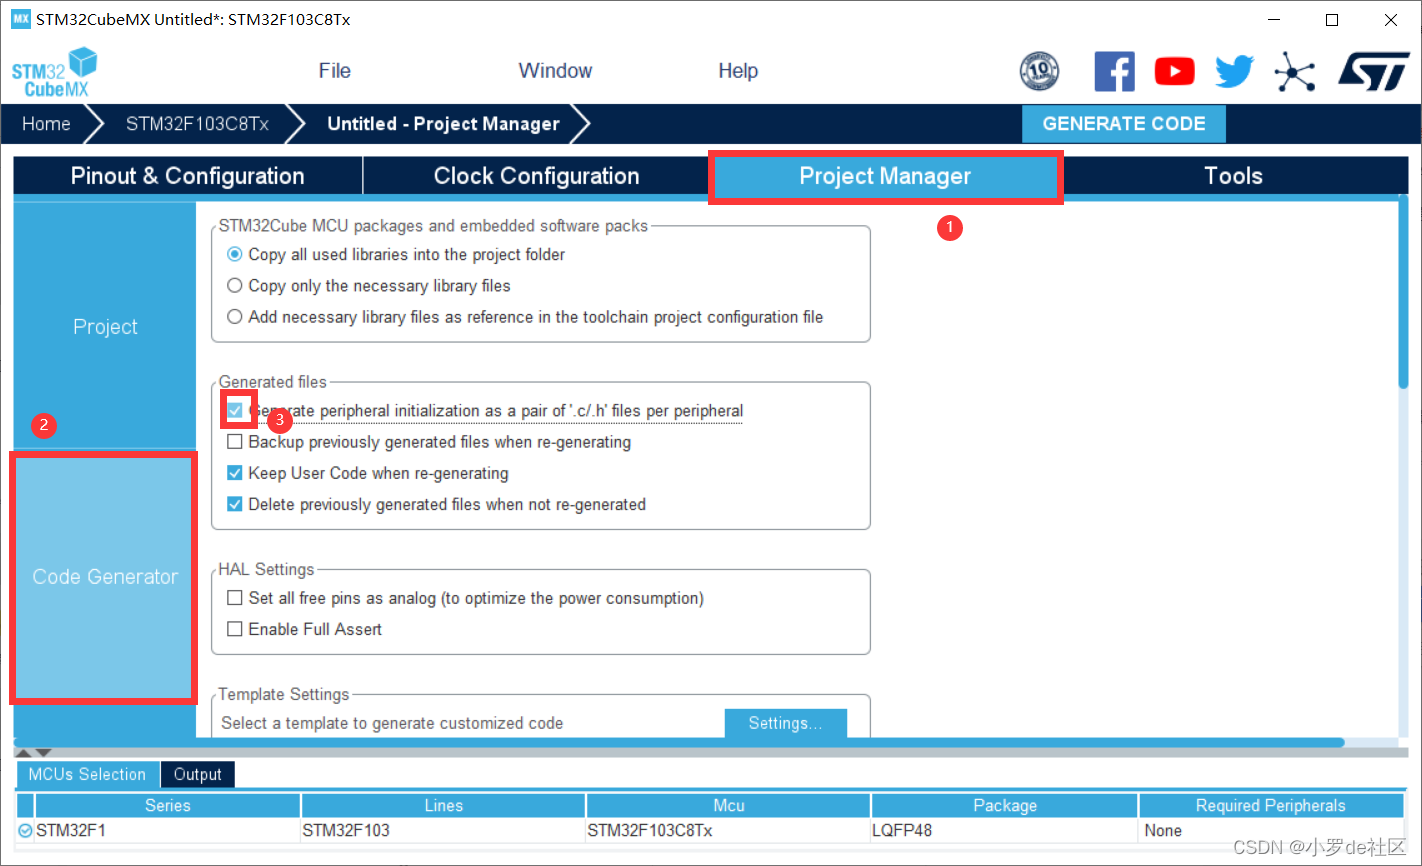Go to Home breadcrumb
The height and width of the screenshot is (866, 1422).
[x=46, y=124]
